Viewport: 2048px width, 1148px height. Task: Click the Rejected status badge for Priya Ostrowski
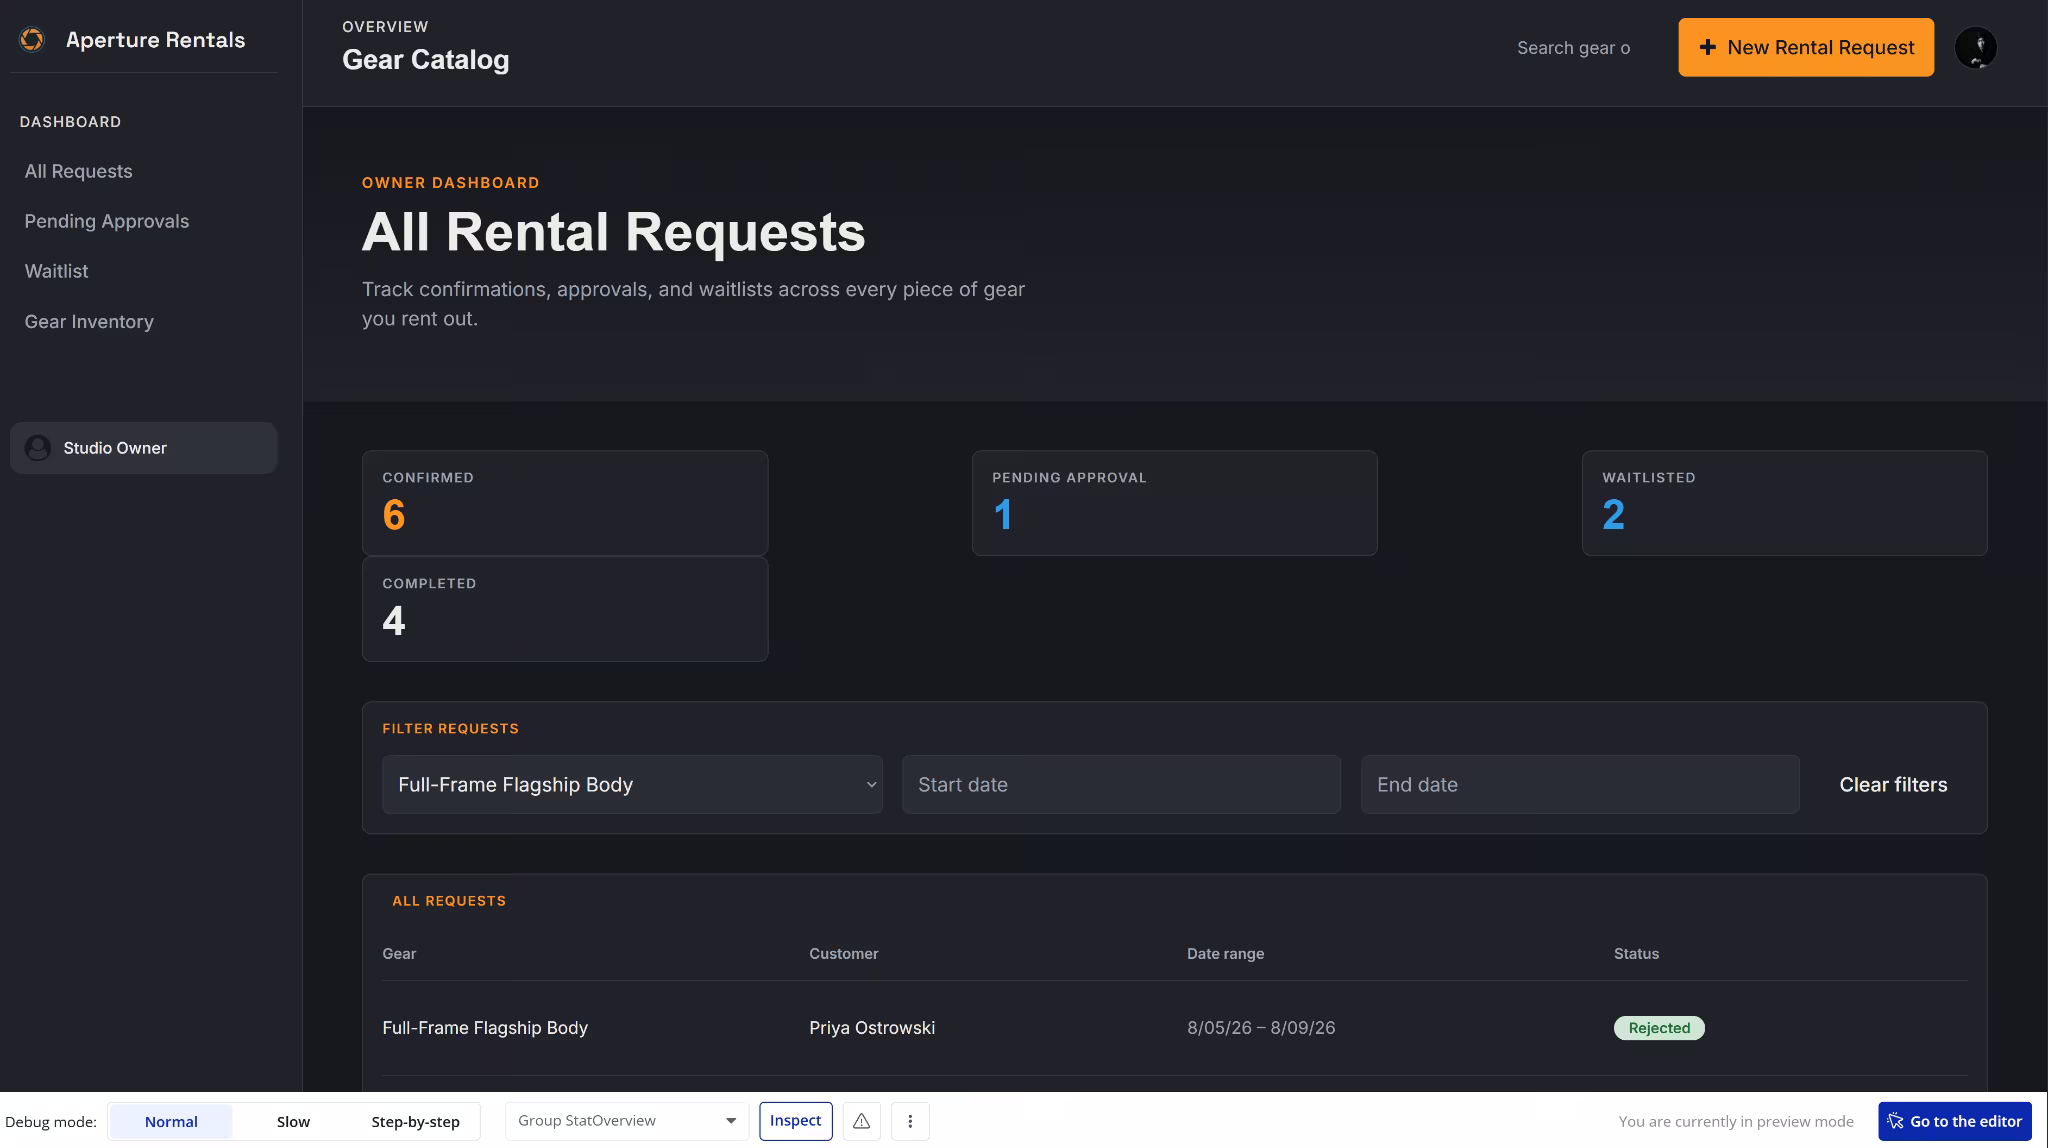tap(1659, 1028)
